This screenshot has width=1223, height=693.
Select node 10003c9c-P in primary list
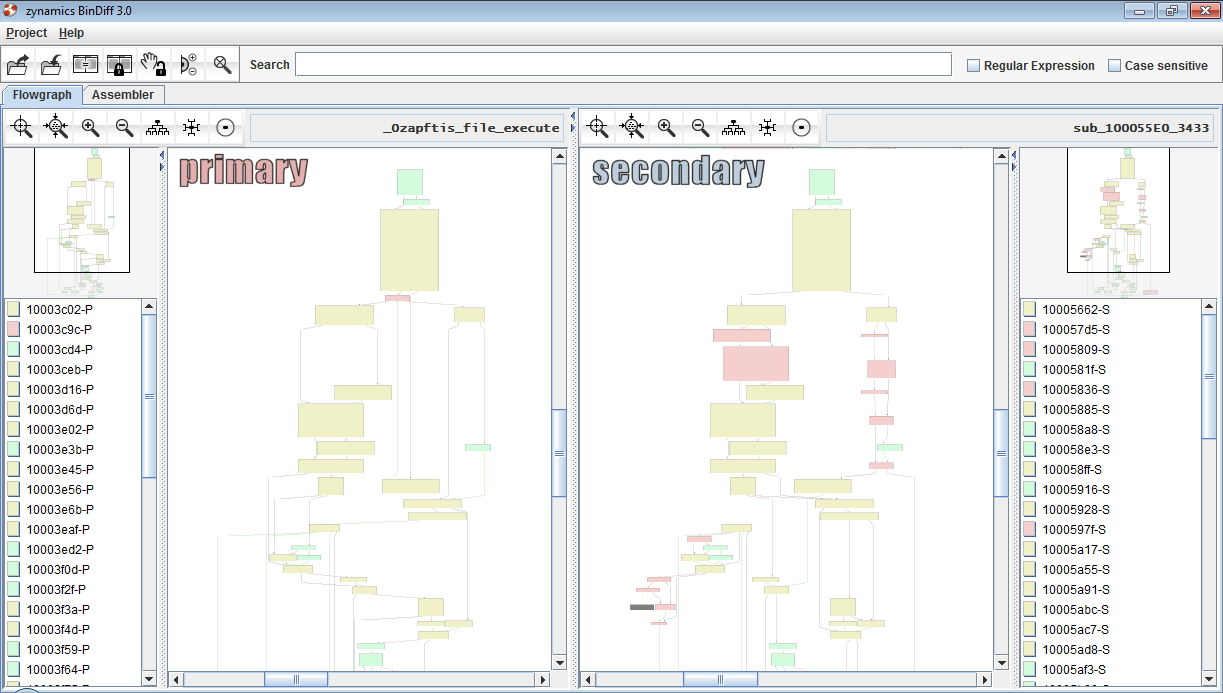pyautogui.click(x=59, y=329)
